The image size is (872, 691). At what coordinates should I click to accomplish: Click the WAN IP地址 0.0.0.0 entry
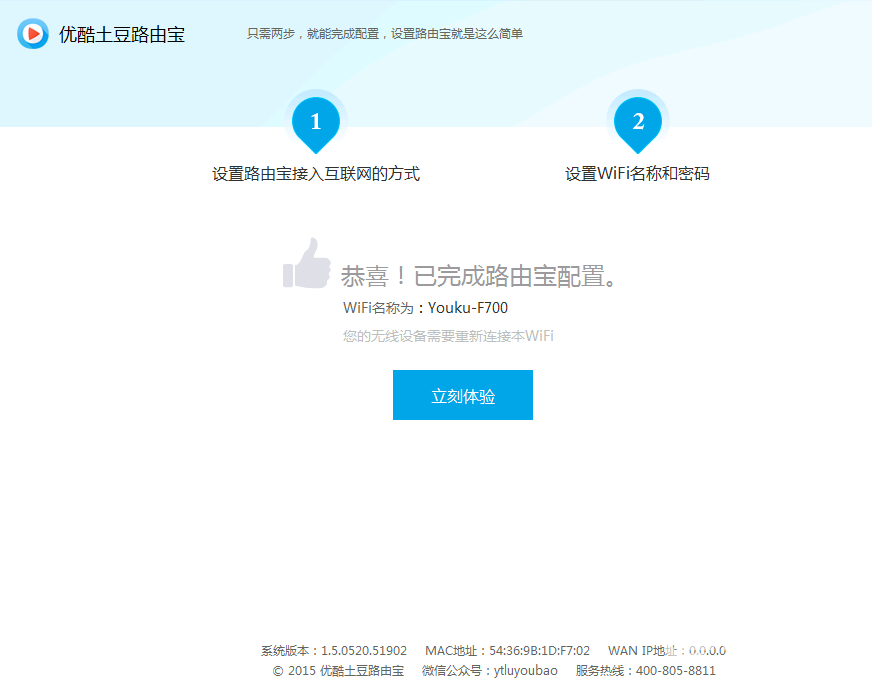[x=667, y=650]
